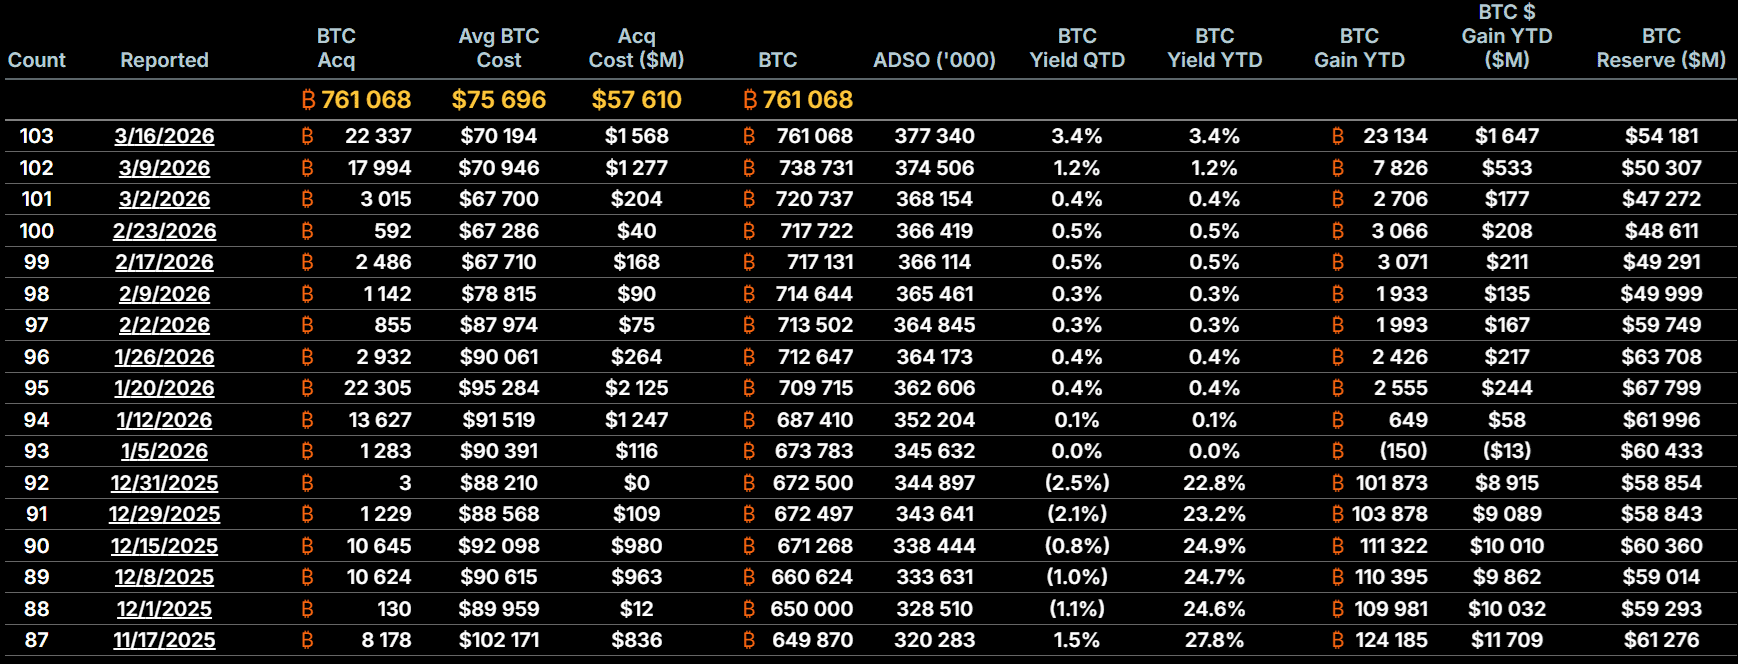This screenshot has width=1738, height=664.
Task: Open the 11/17/2025 report link
Action: point(164,640)
